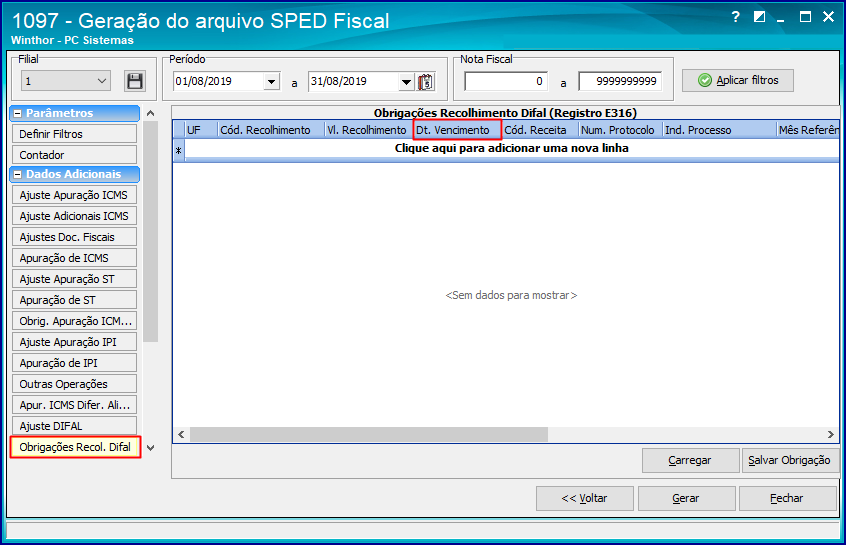Screen dimensions: 846x545
Task: Click the << Voltar button
Action: (584, 498)
